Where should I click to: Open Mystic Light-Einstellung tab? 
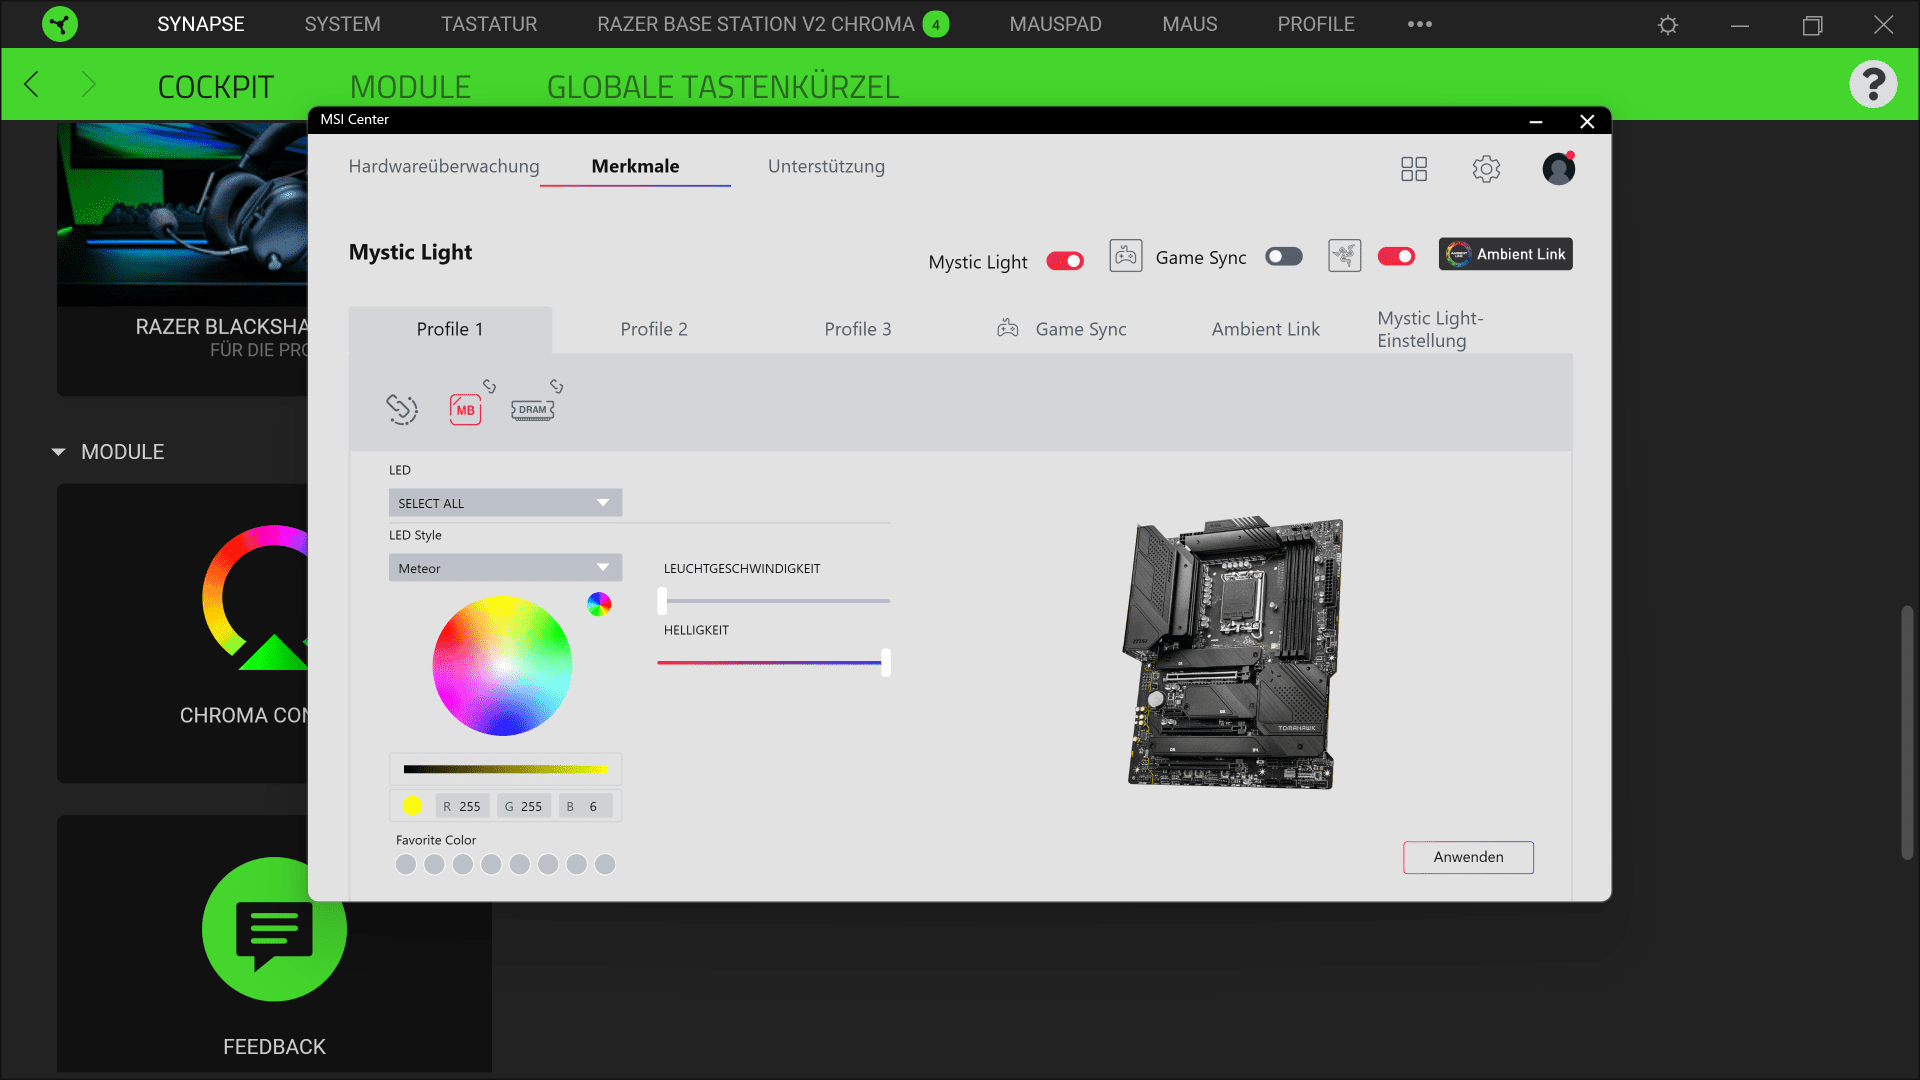[1430, 329]
